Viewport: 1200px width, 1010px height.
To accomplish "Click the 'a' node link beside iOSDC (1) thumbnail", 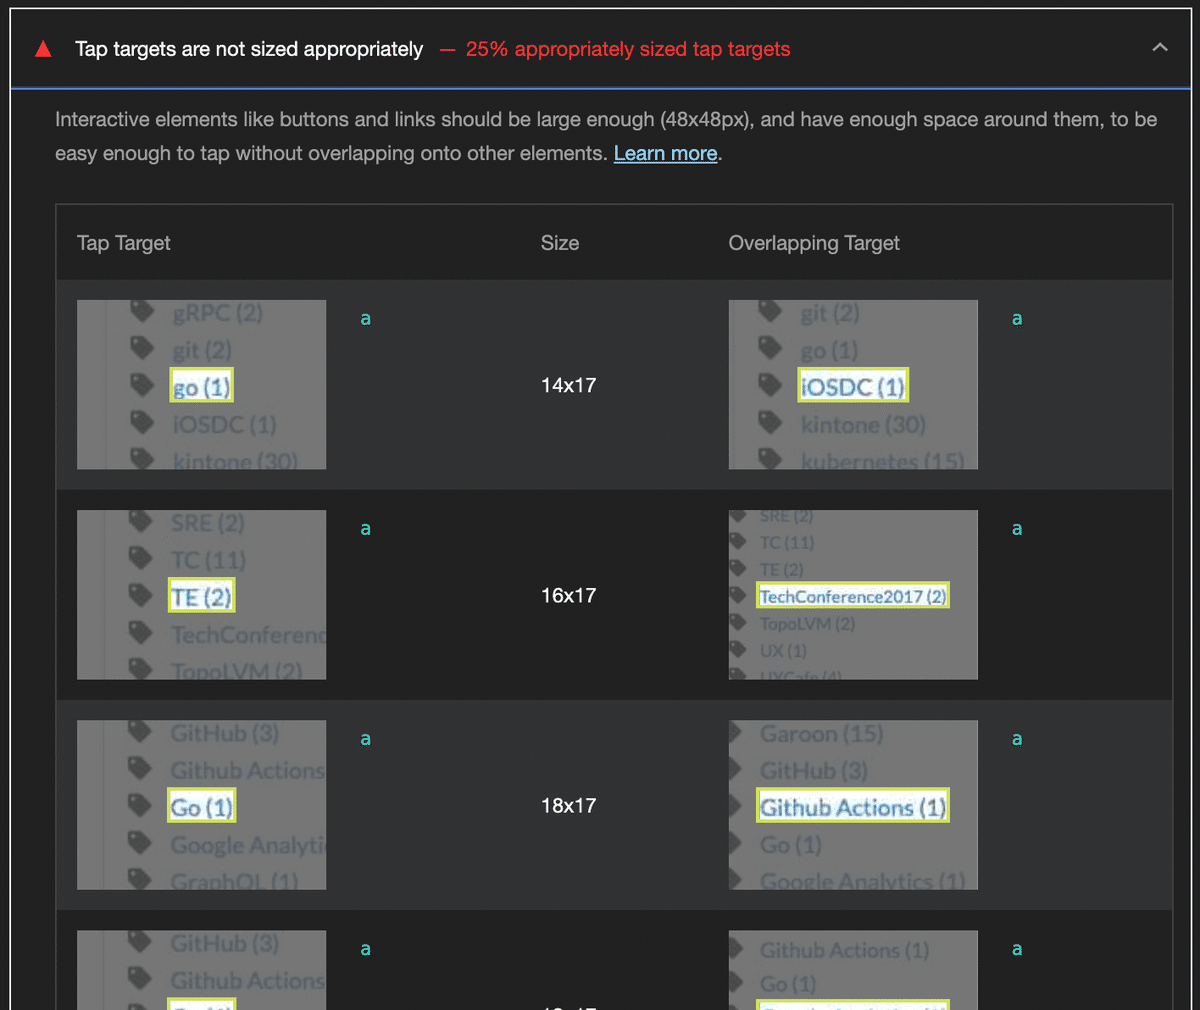I will (x=1017, y=319).
